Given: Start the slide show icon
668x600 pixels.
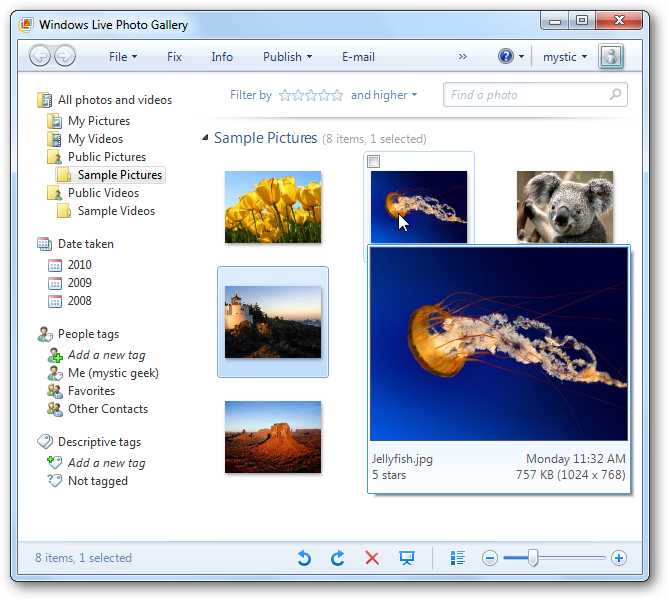Looking at the screenshot, I should [x=406, y=558].
